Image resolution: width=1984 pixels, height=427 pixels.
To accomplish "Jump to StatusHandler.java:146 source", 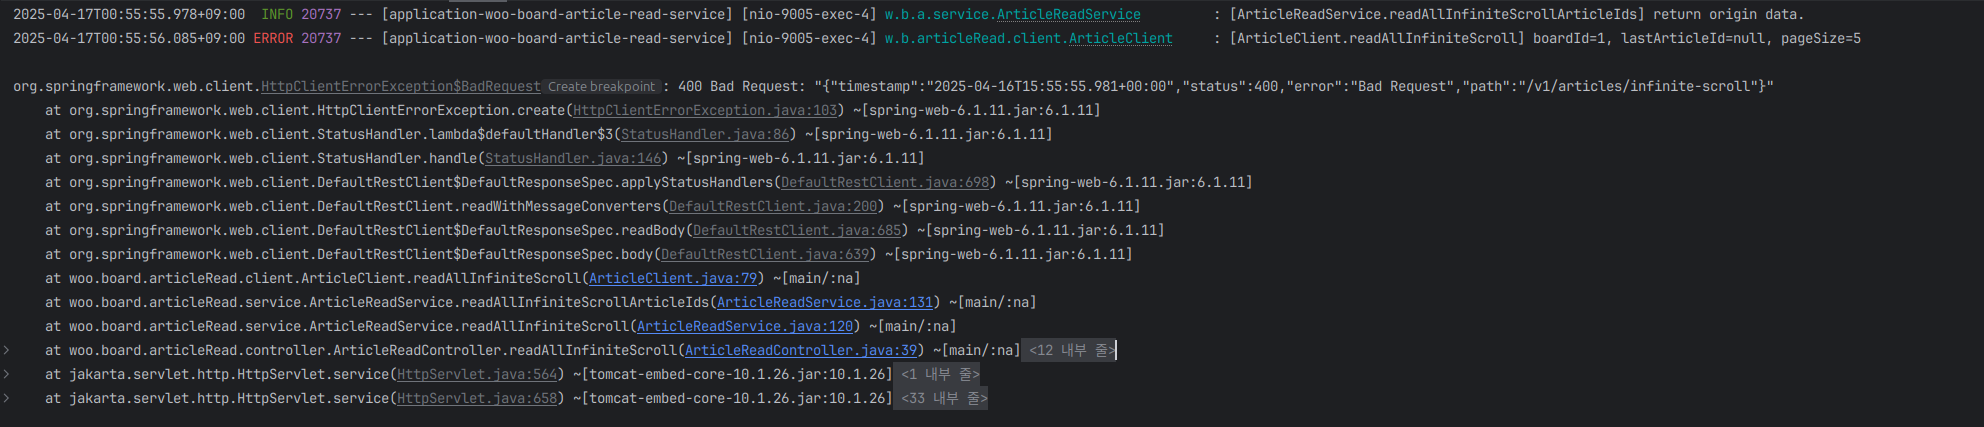I will pyautogui.click(x=573, y=159).
